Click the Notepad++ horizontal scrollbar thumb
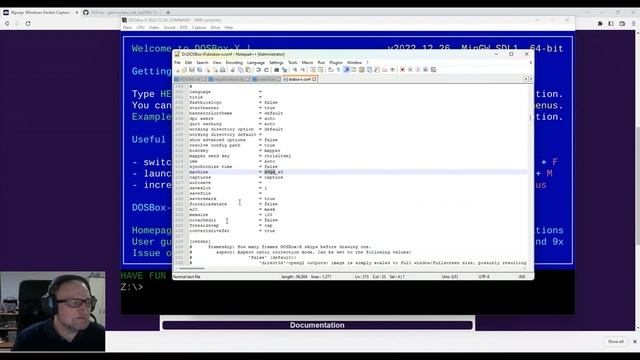The width and height of the screenshot is (640, 360). click(192, 269)
